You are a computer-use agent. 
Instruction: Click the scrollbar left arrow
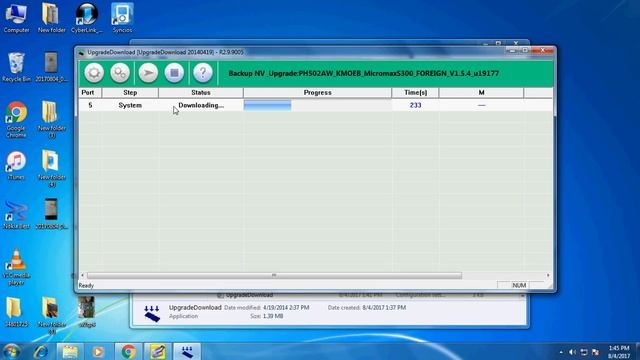click(x=82, y=276)
